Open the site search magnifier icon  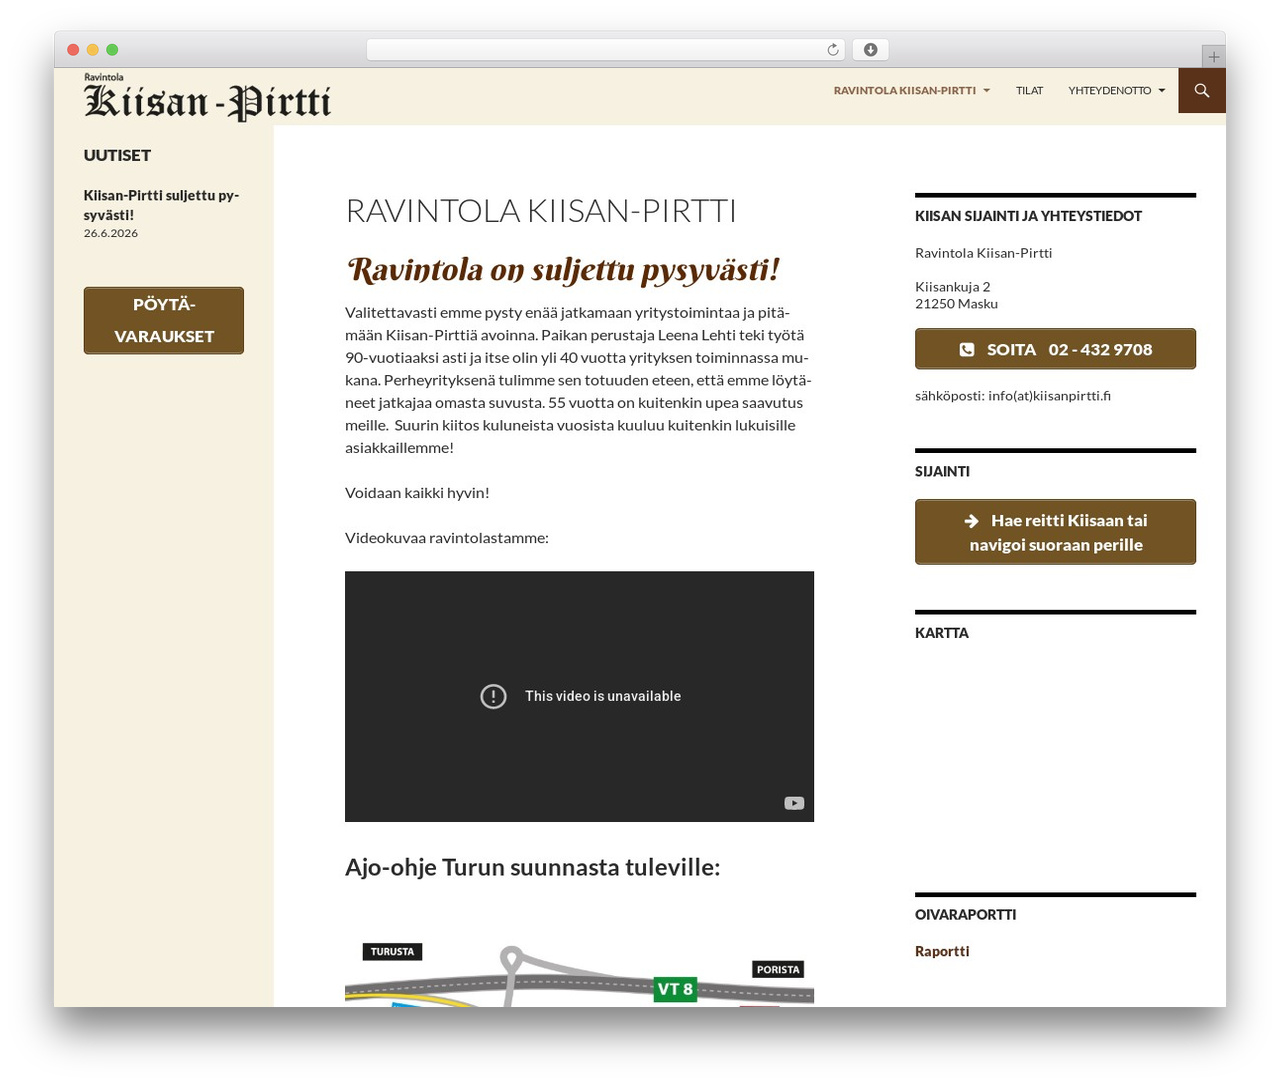tap(1202, 90)
